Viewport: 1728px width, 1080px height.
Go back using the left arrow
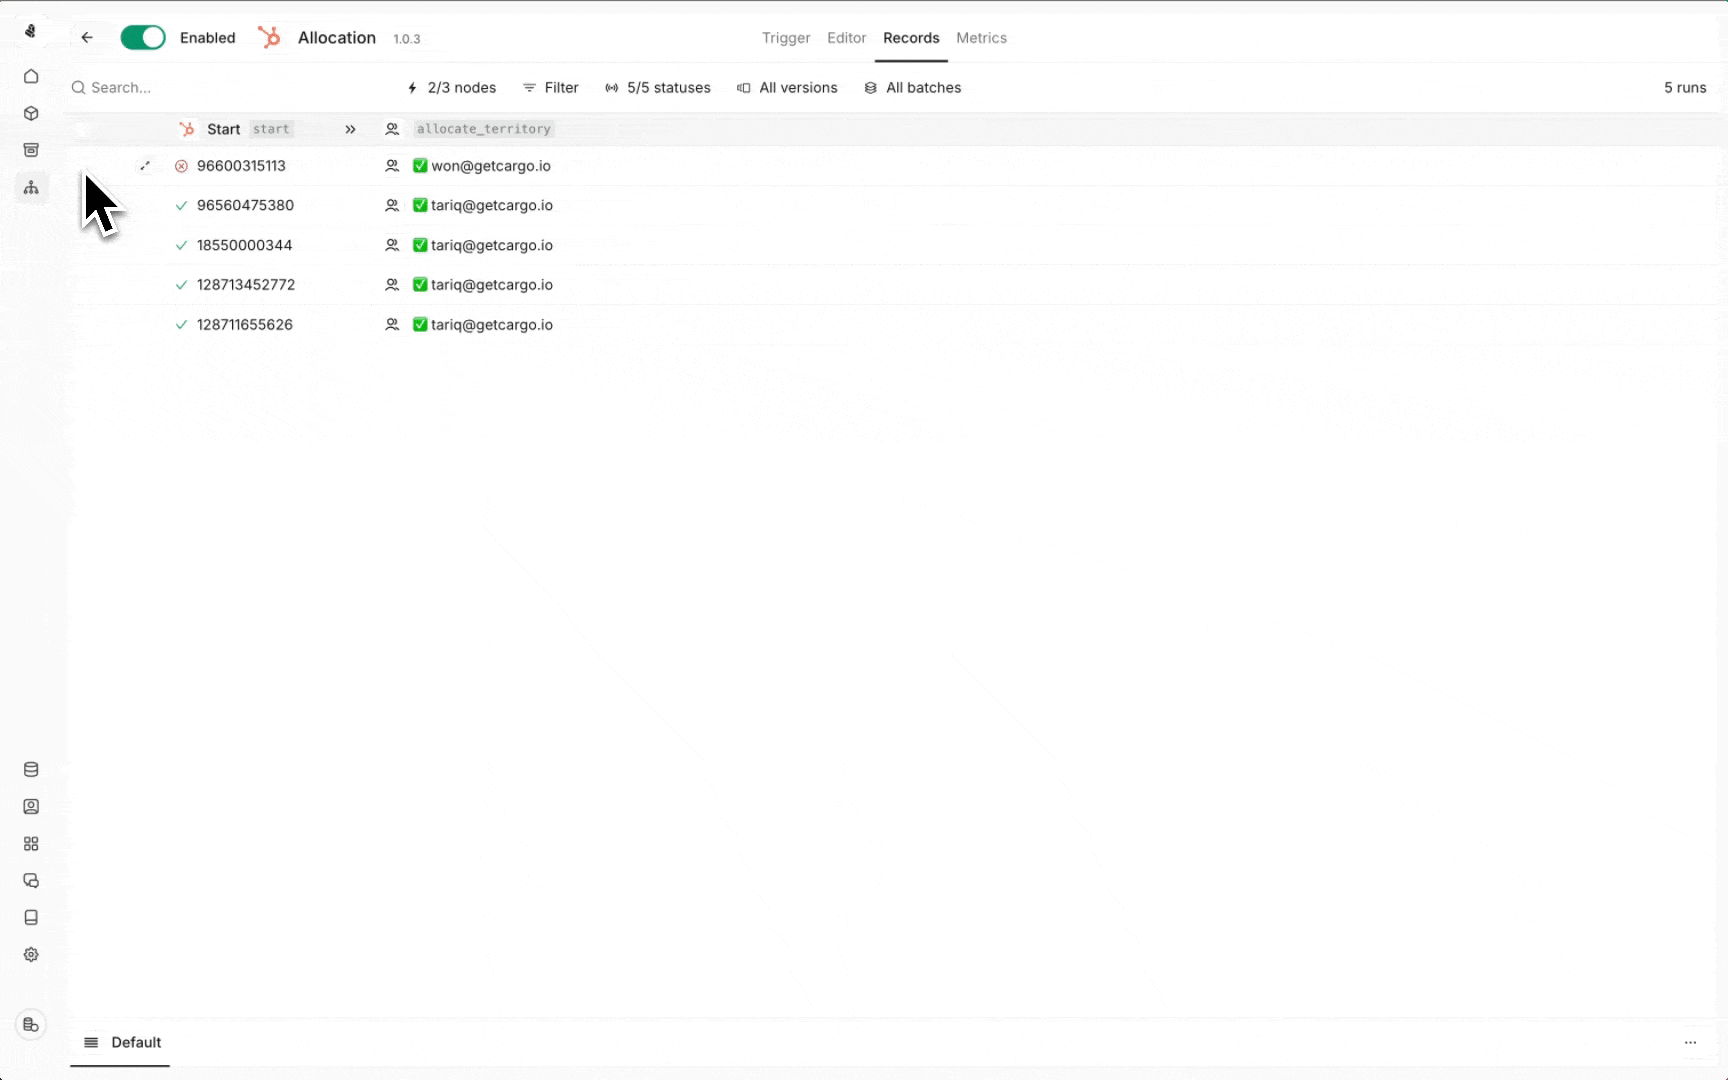click(x=87, y=38)
